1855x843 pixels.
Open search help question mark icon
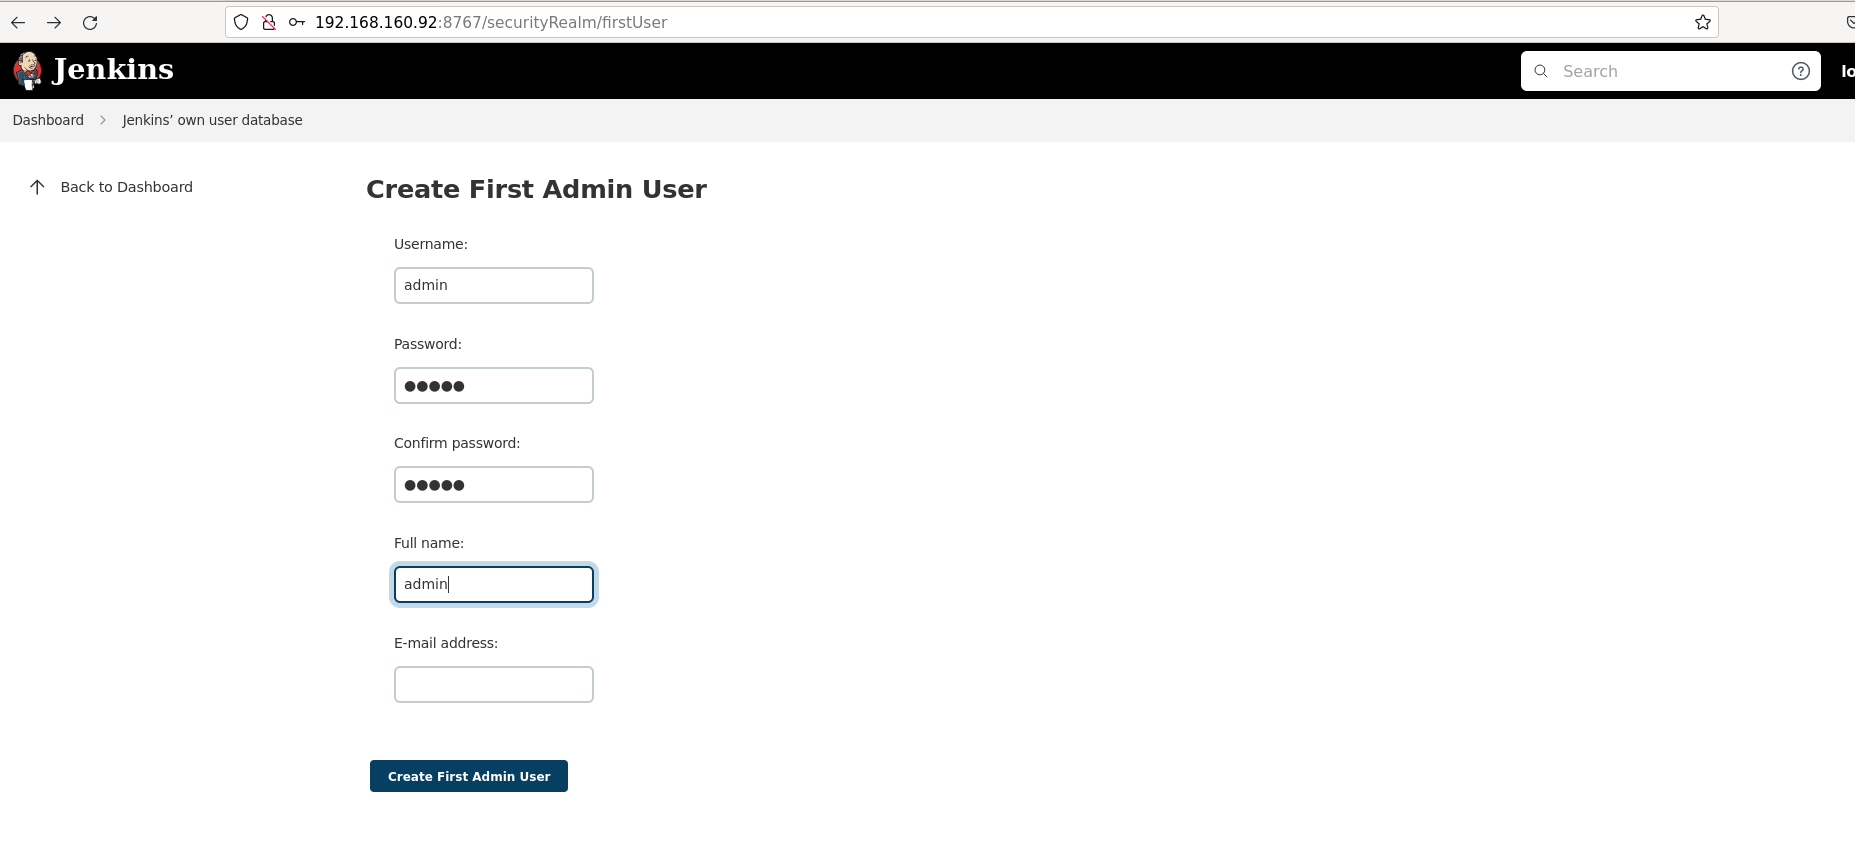(1800, 71)
